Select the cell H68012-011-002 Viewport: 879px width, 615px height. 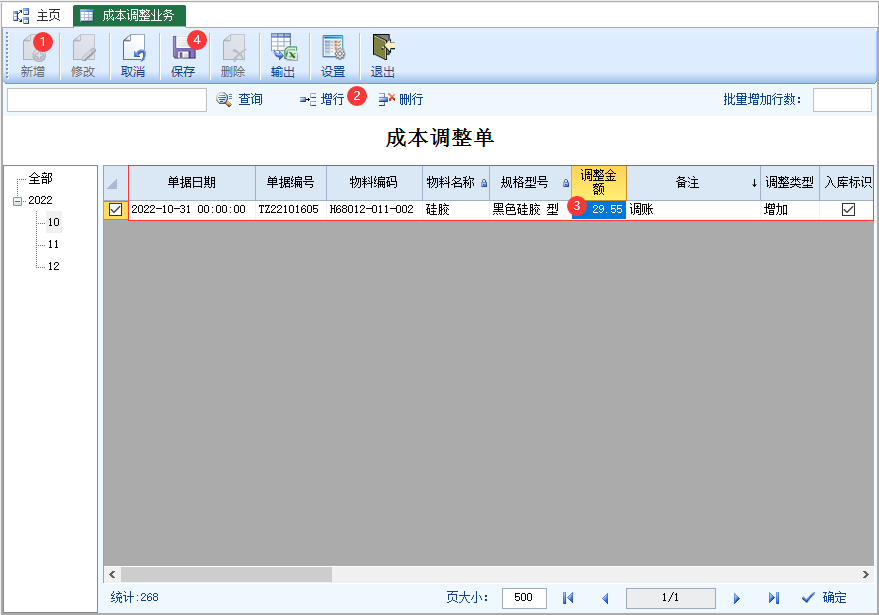coord(374,210)
